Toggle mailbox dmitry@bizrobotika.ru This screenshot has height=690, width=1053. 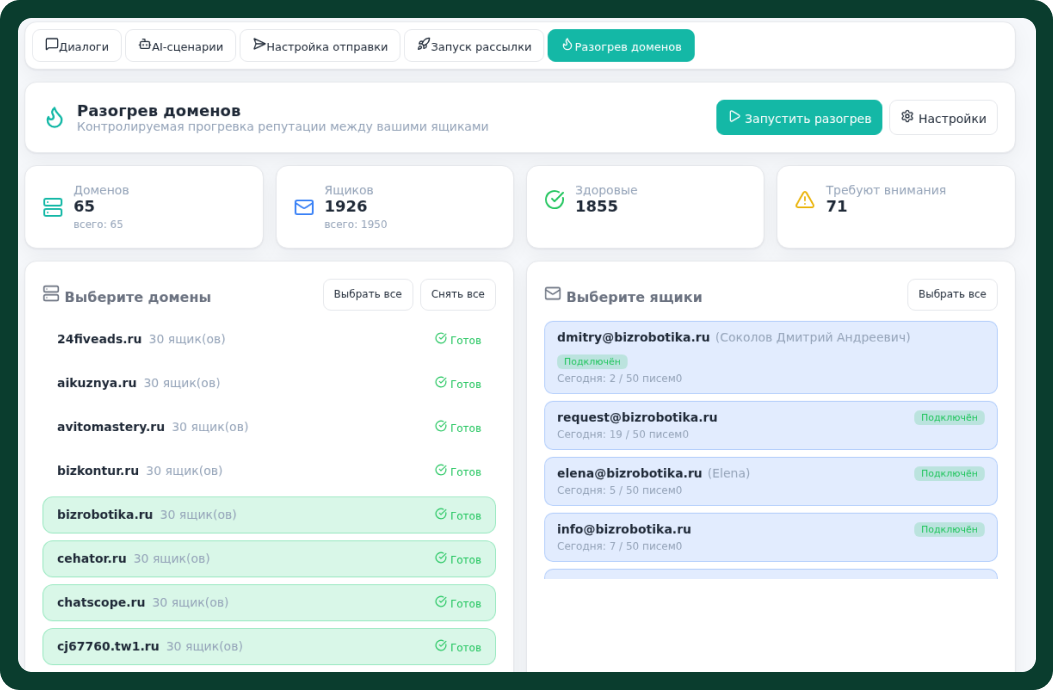[x=771, y=357]
